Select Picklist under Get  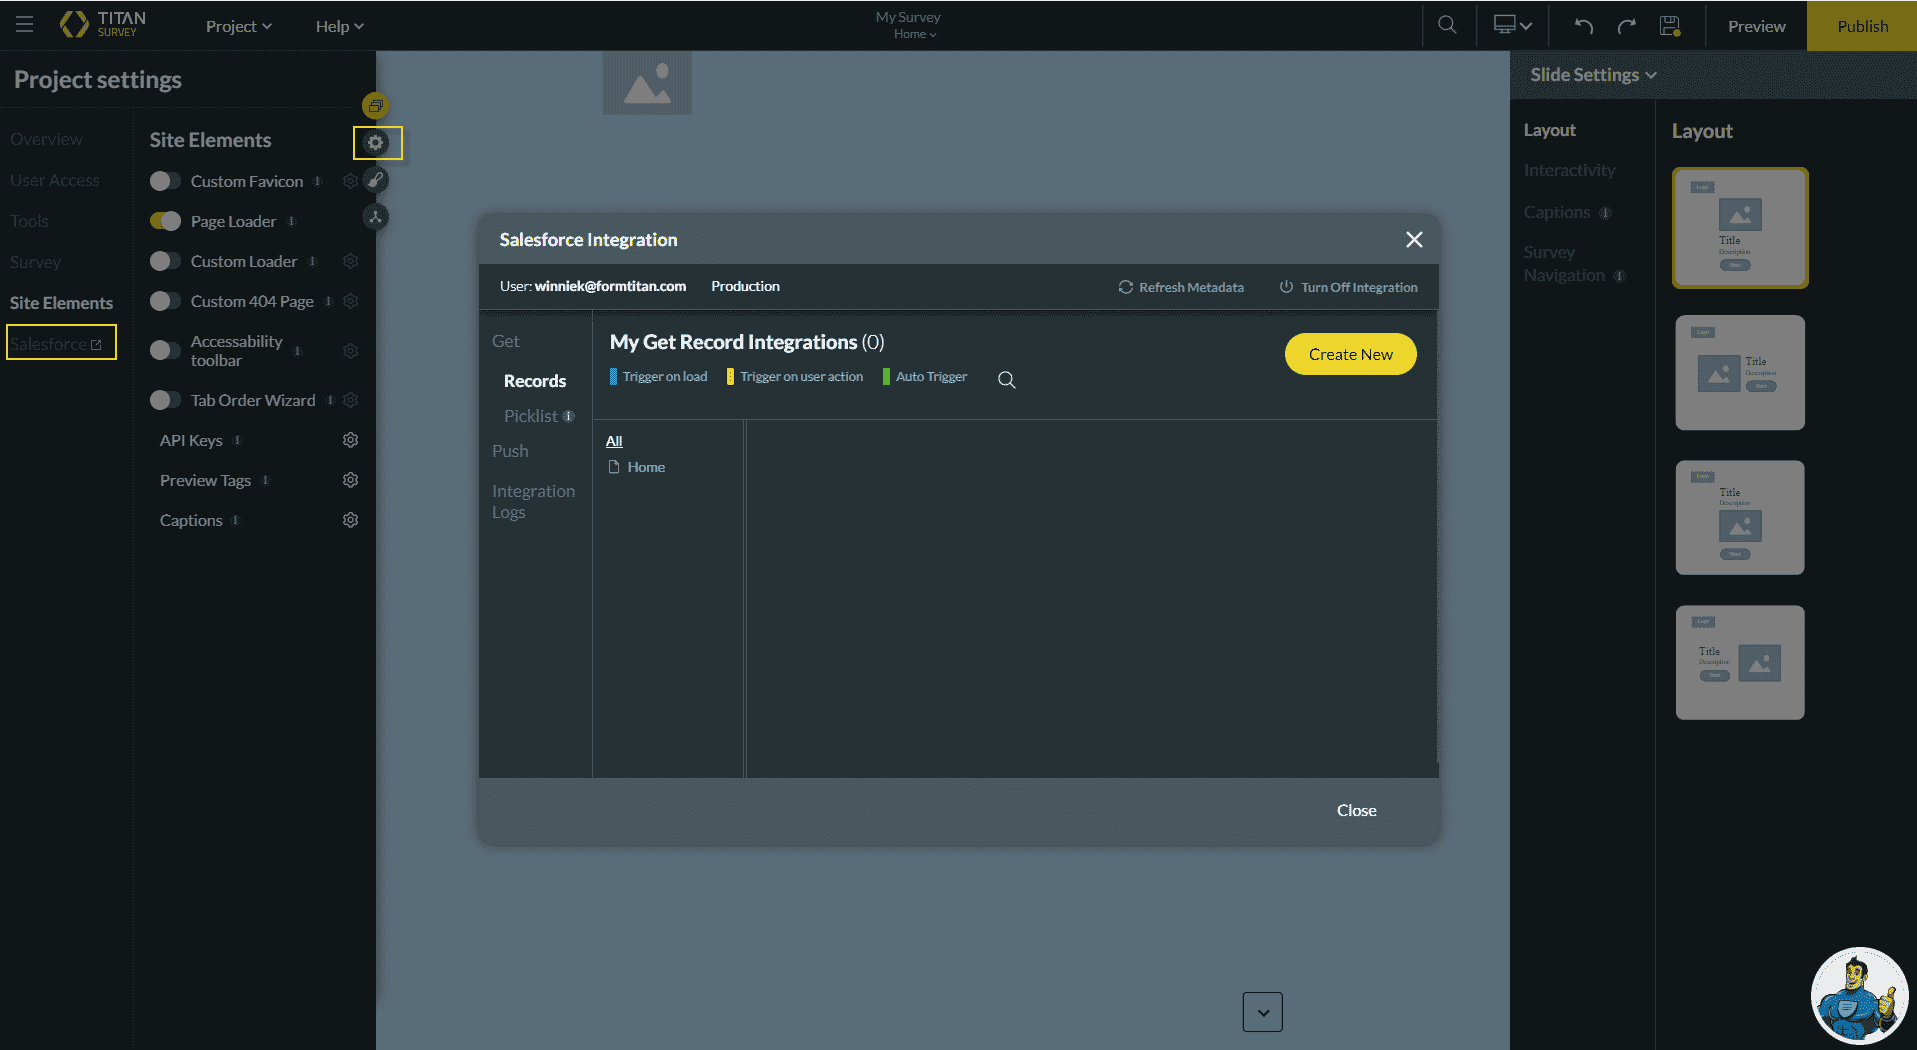tap(531, 416)
